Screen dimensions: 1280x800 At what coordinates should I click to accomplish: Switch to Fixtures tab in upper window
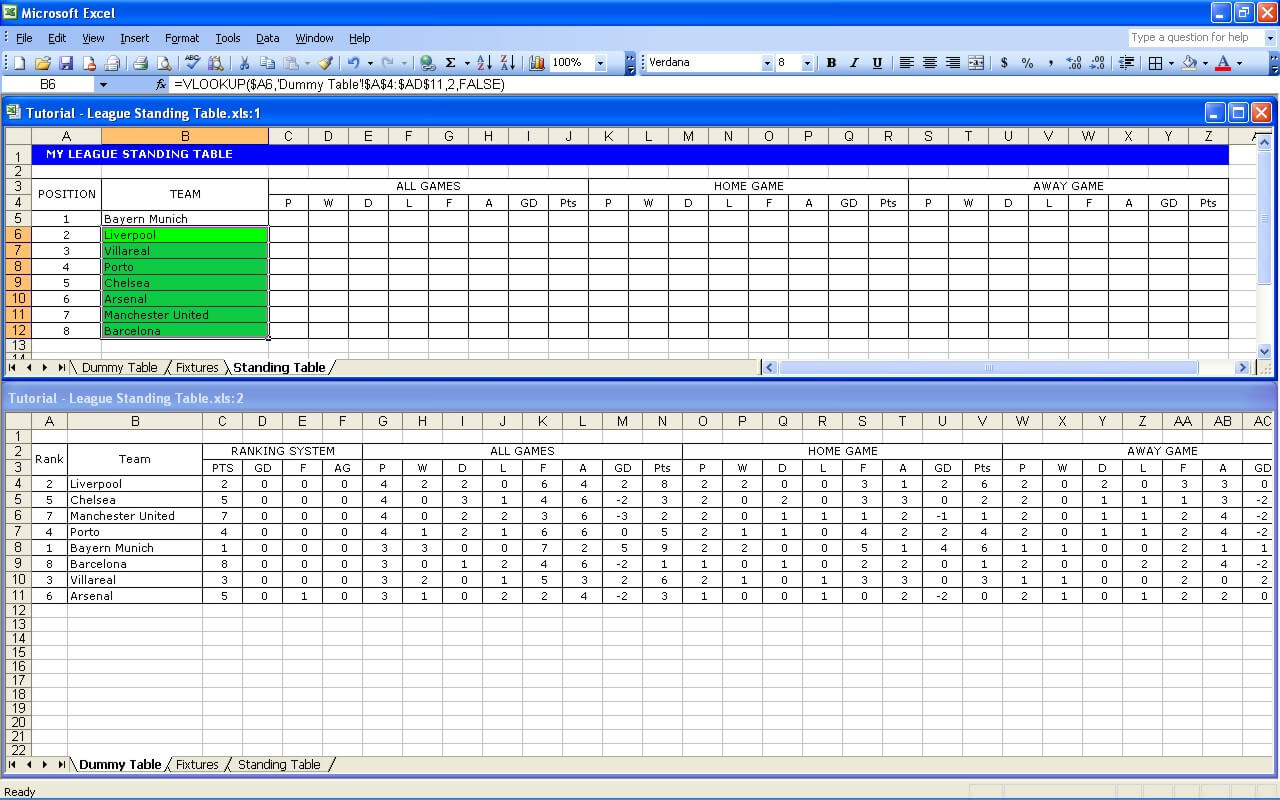tap(197, 368)
